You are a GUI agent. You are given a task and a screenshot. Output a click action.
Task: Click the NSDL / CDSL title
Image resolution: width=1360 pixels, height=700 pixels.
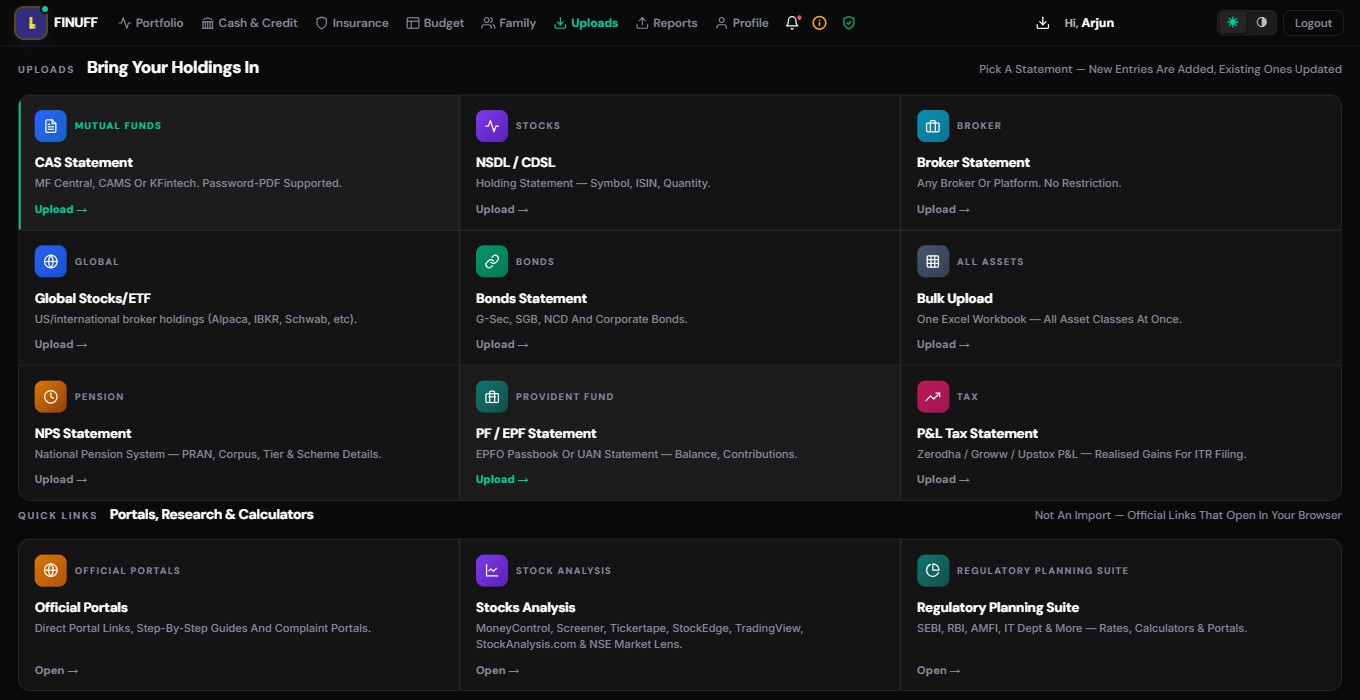tap(515, 162)
